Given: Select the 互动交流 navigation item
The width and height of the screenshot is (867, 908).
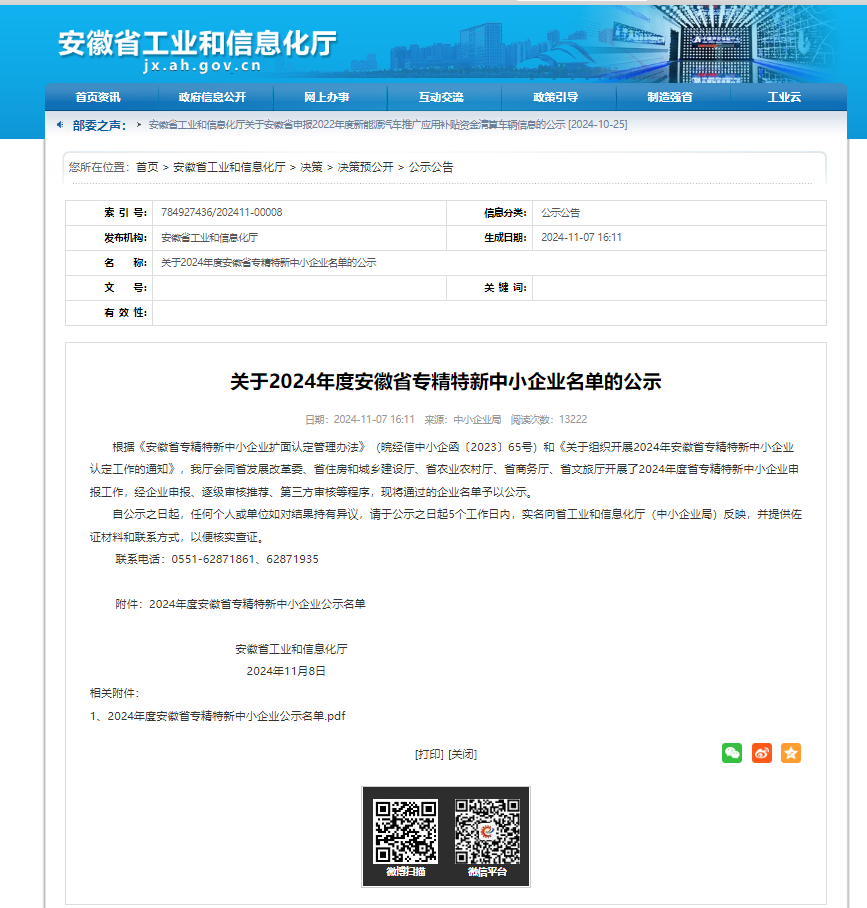Looking at the screenshot, I should [441, 97].
